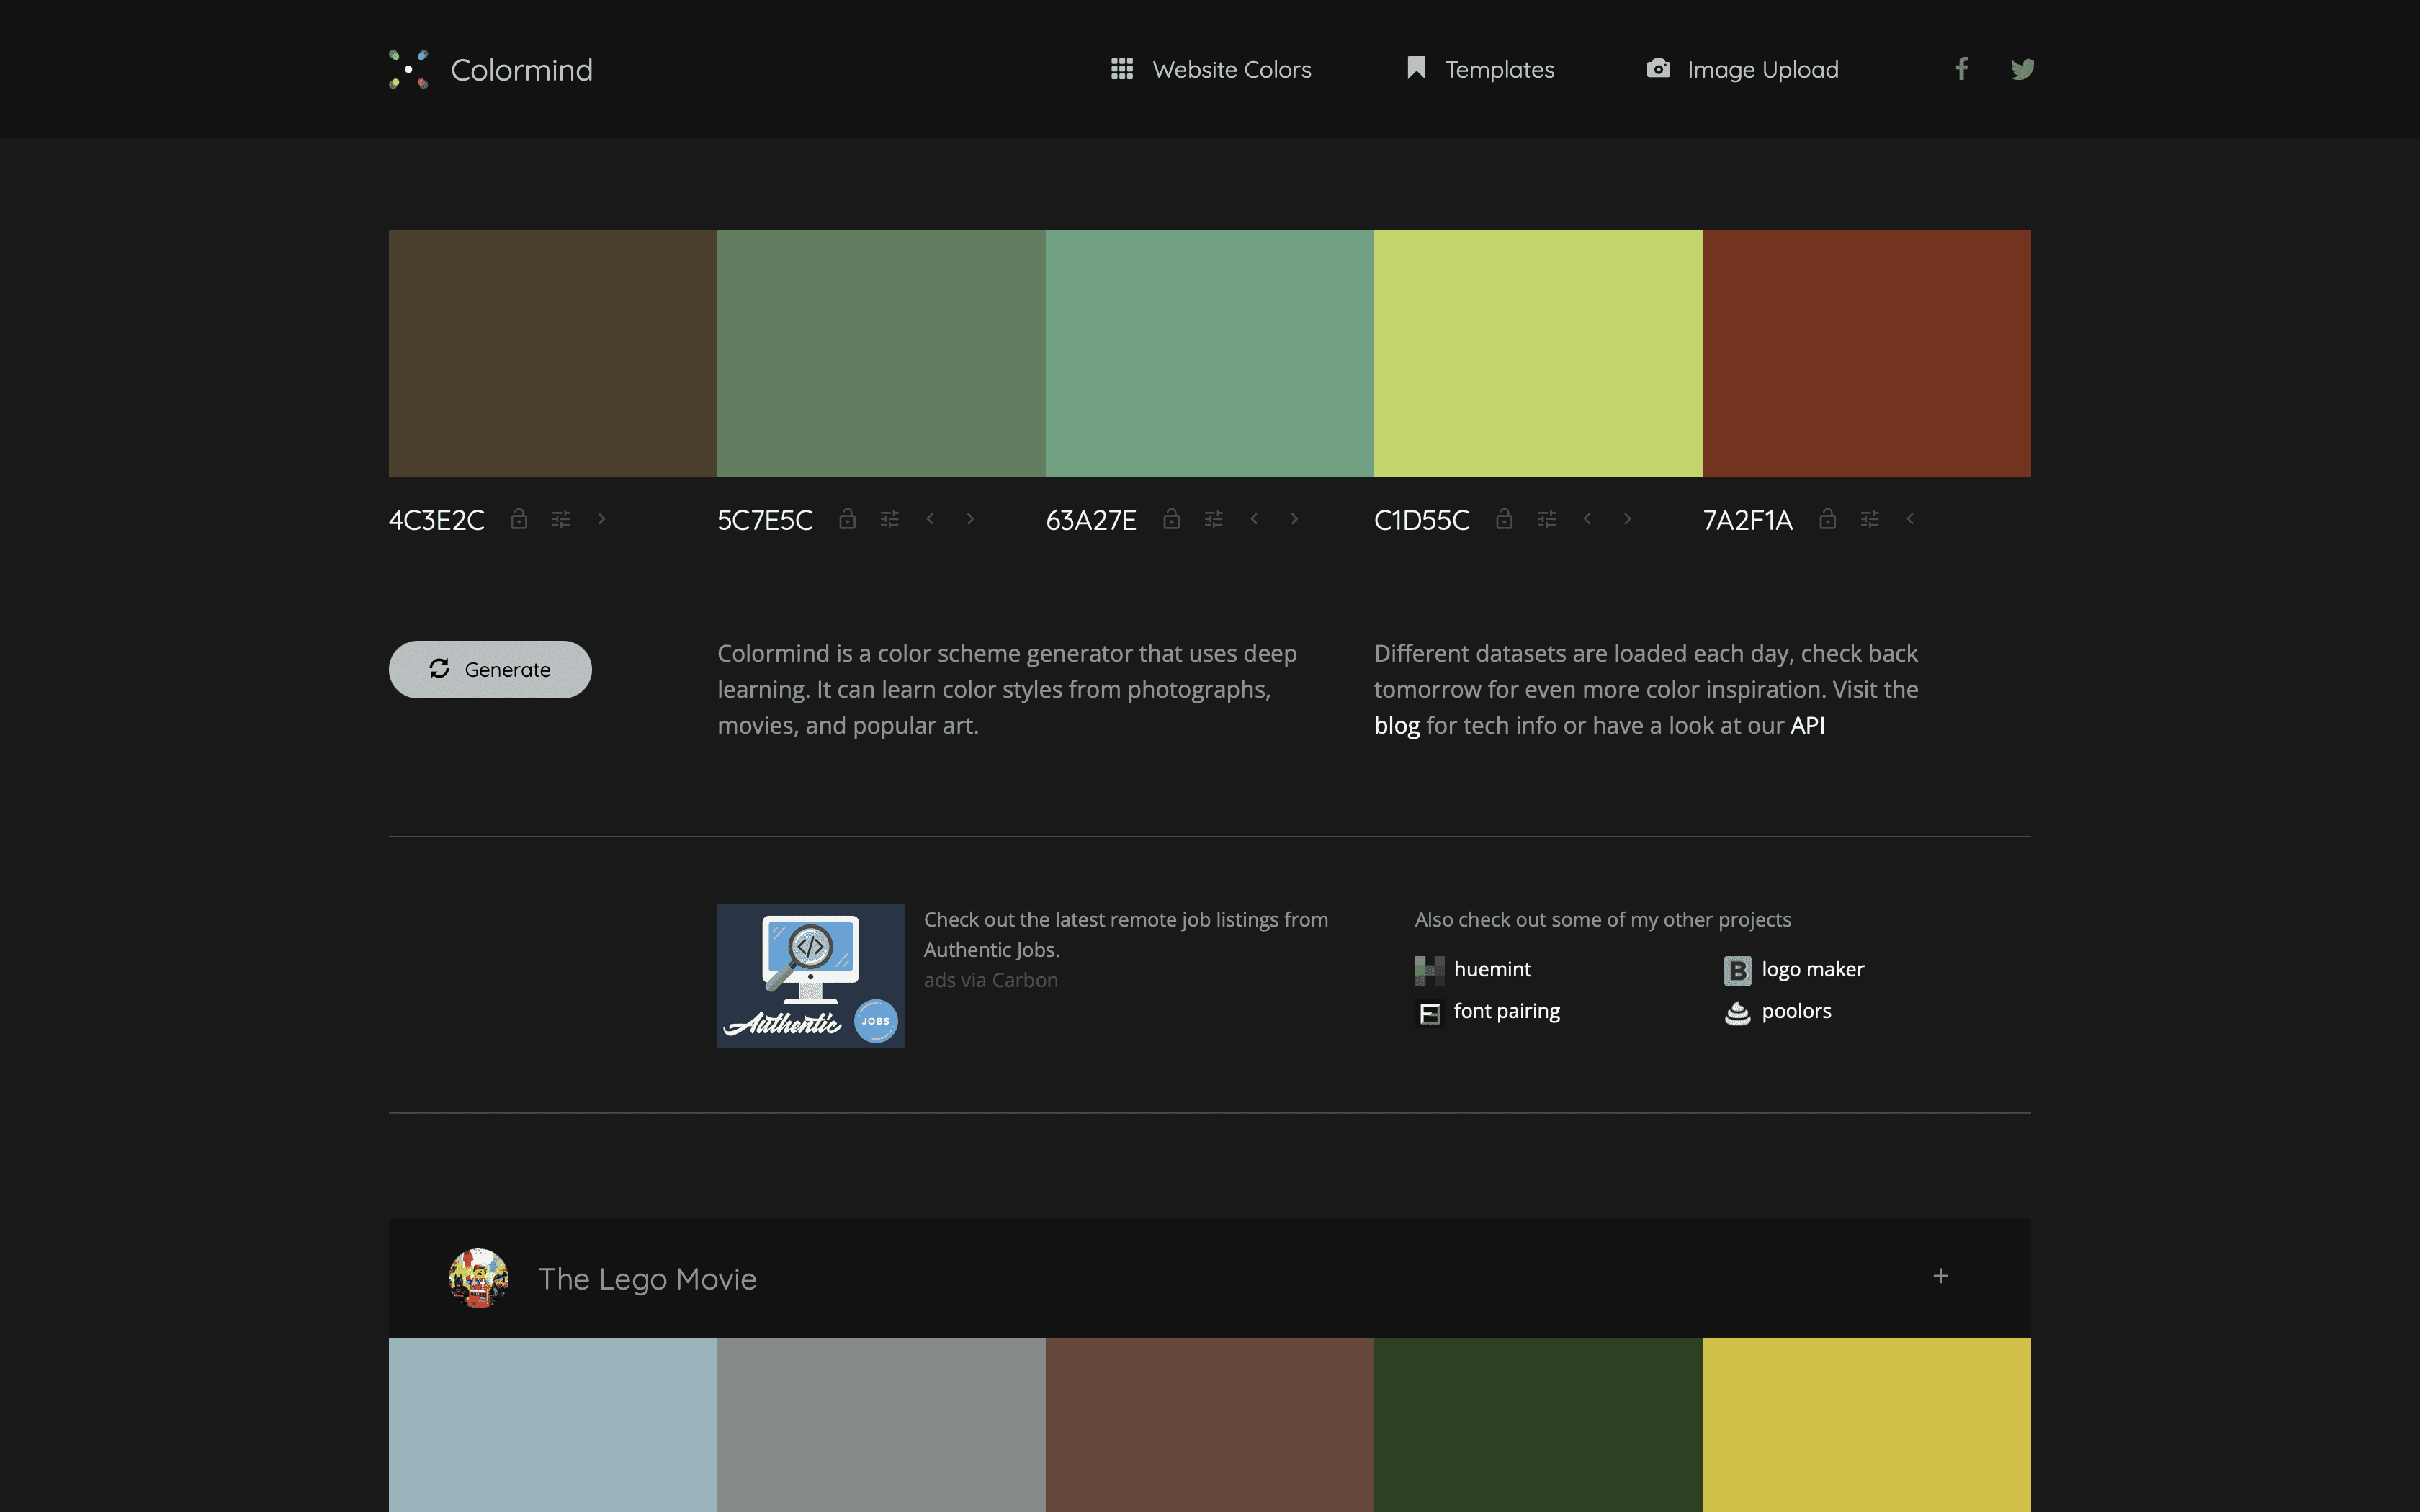
Task: Click The Lego Movie avatar thumbnail
Action: [478, 1278]
